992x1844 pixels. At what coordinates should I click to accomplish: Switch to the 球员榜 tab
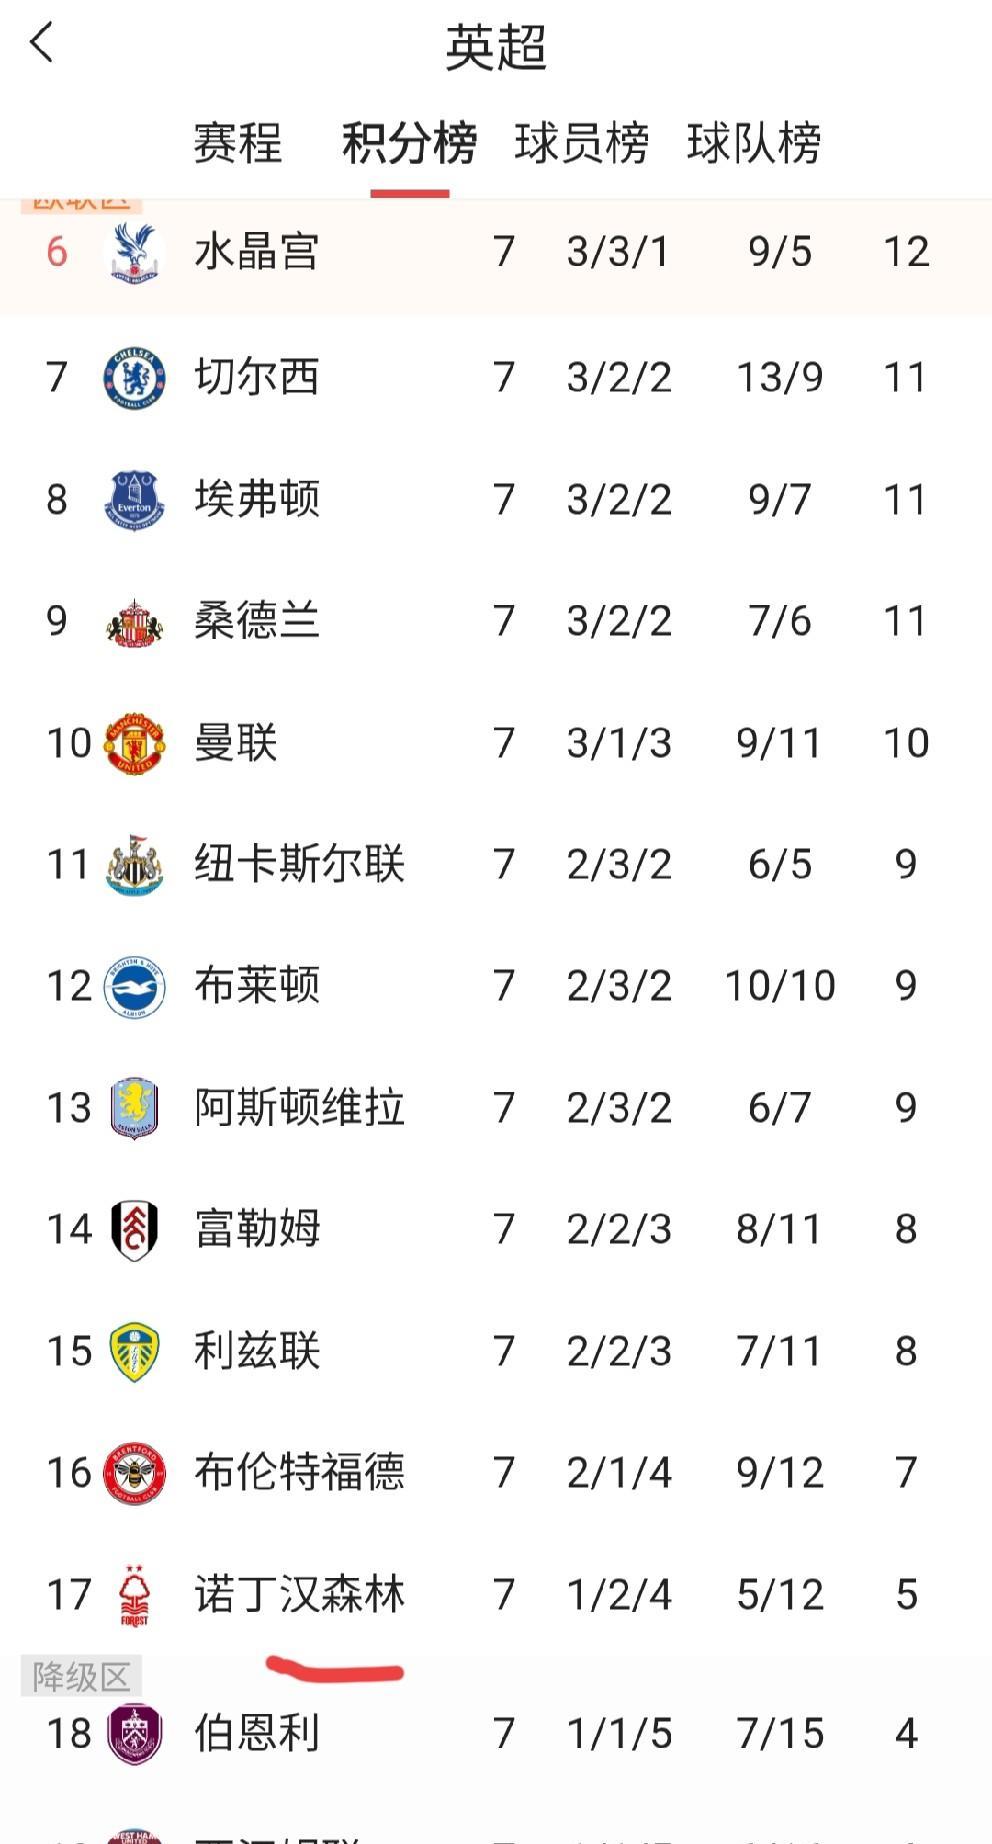pyautogui.click(x=581, y=143)
